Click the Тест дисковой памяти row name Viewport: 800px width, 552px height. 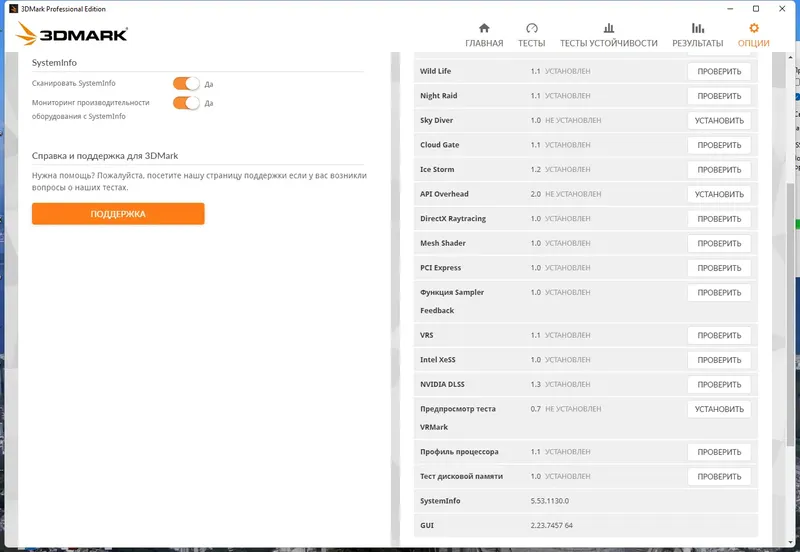tap(461, 476)
